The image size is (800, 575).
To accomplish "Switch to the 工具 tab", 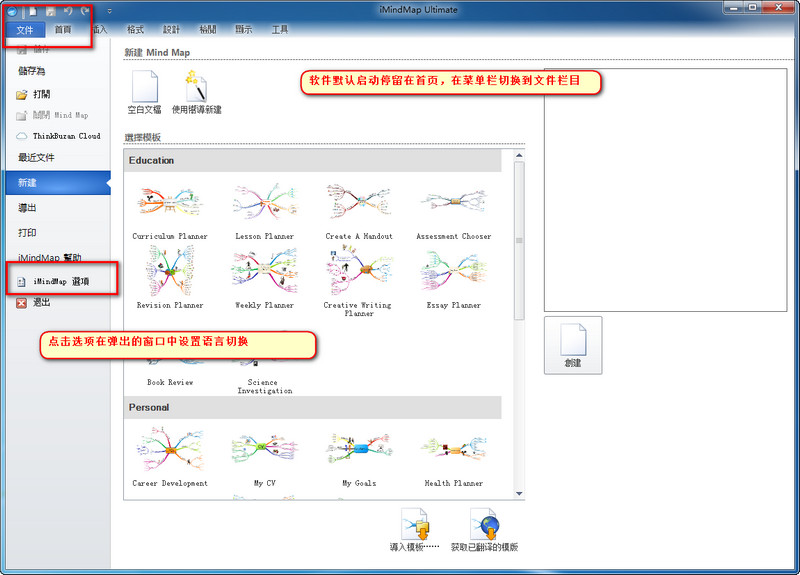I will [x=280, y=30].
